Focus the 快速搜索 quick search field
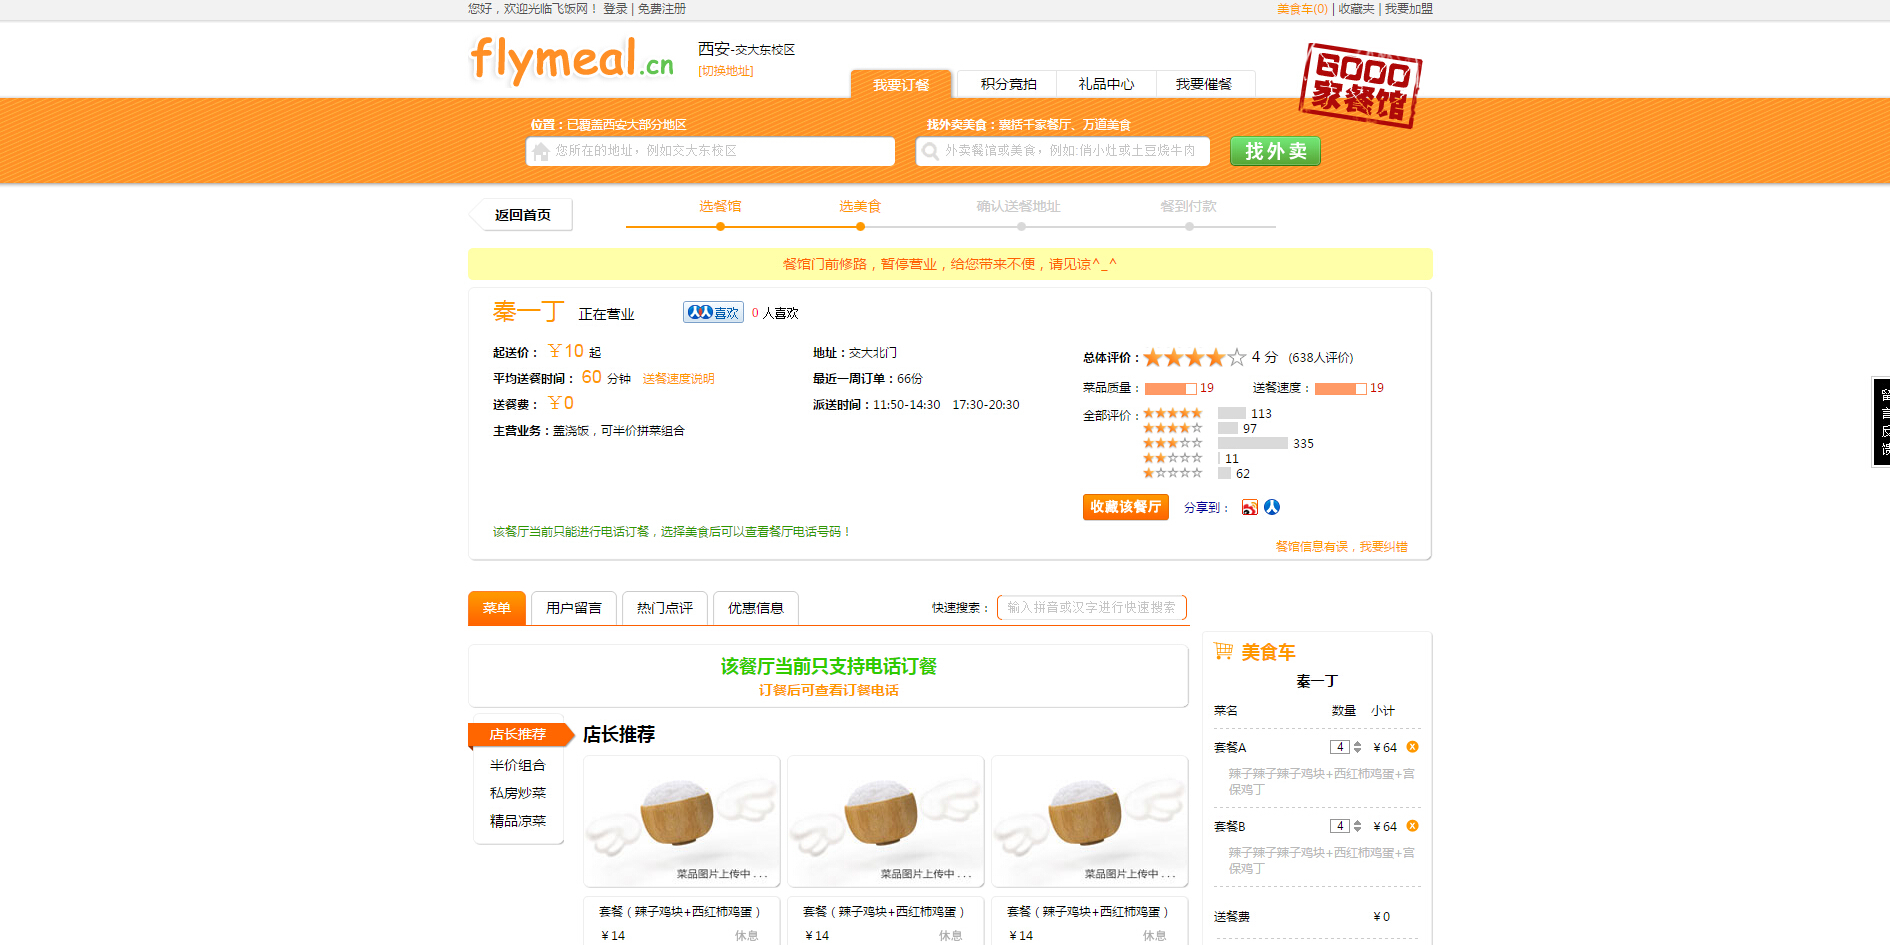1890x945 pixels. (1091, 607)
